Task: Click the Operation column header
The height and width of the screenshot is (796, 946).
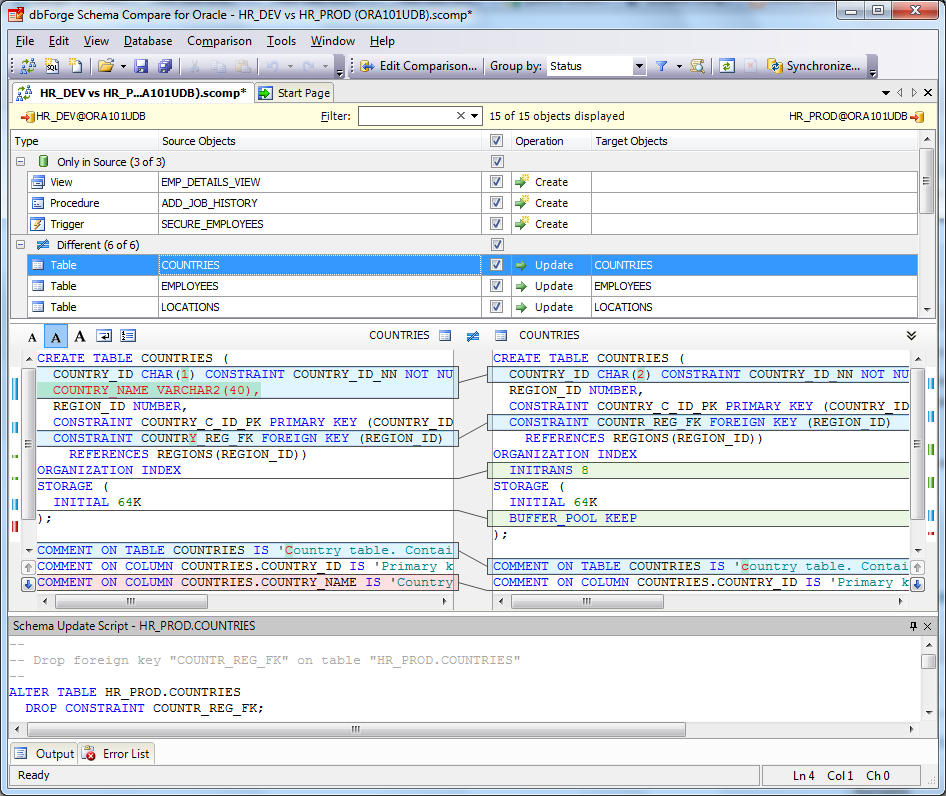Action: click(x=551, y=141)
